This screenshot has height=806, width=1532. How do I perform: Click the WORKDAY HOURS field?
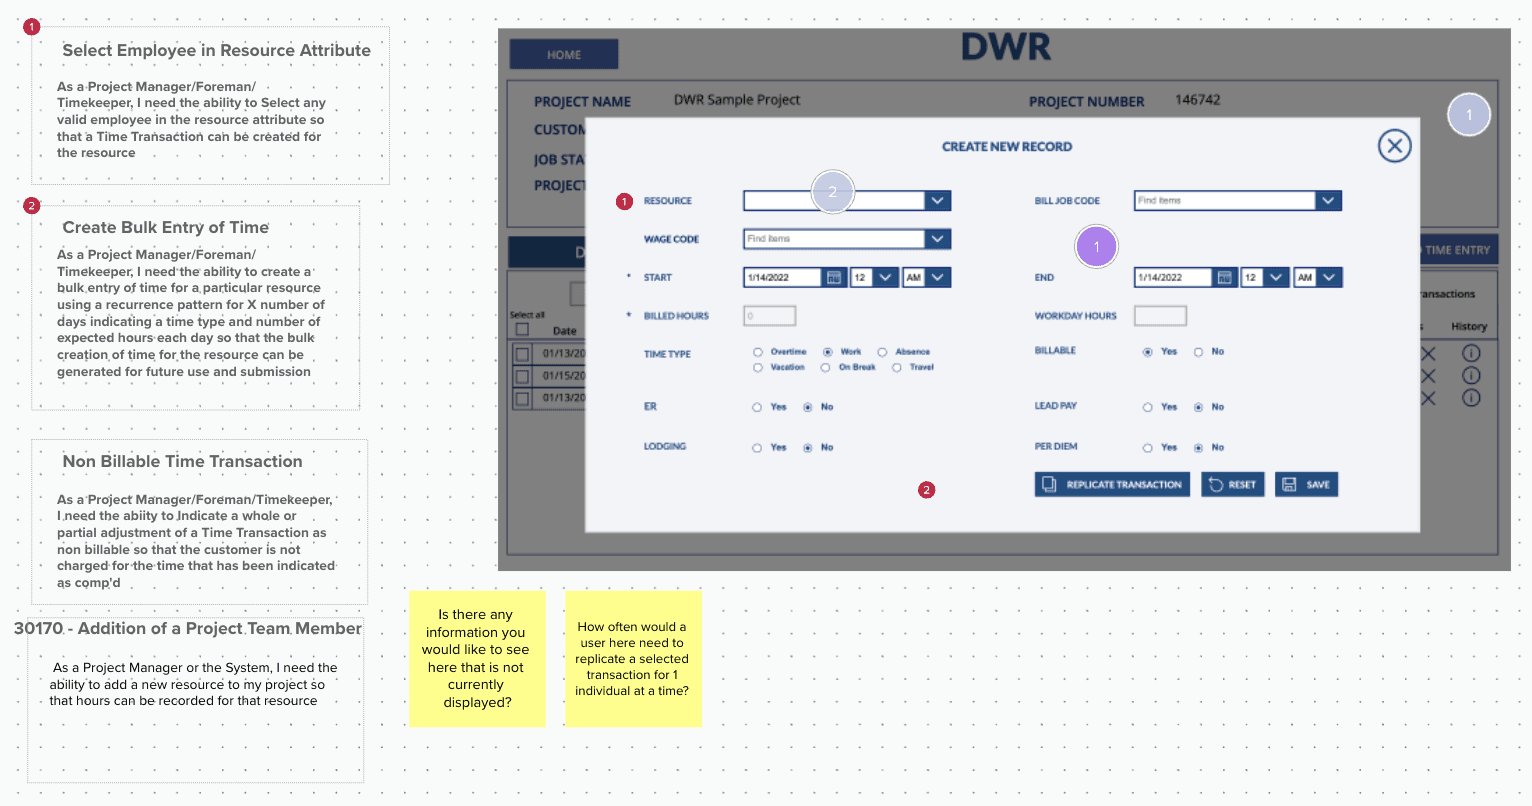click(1160, 316)
